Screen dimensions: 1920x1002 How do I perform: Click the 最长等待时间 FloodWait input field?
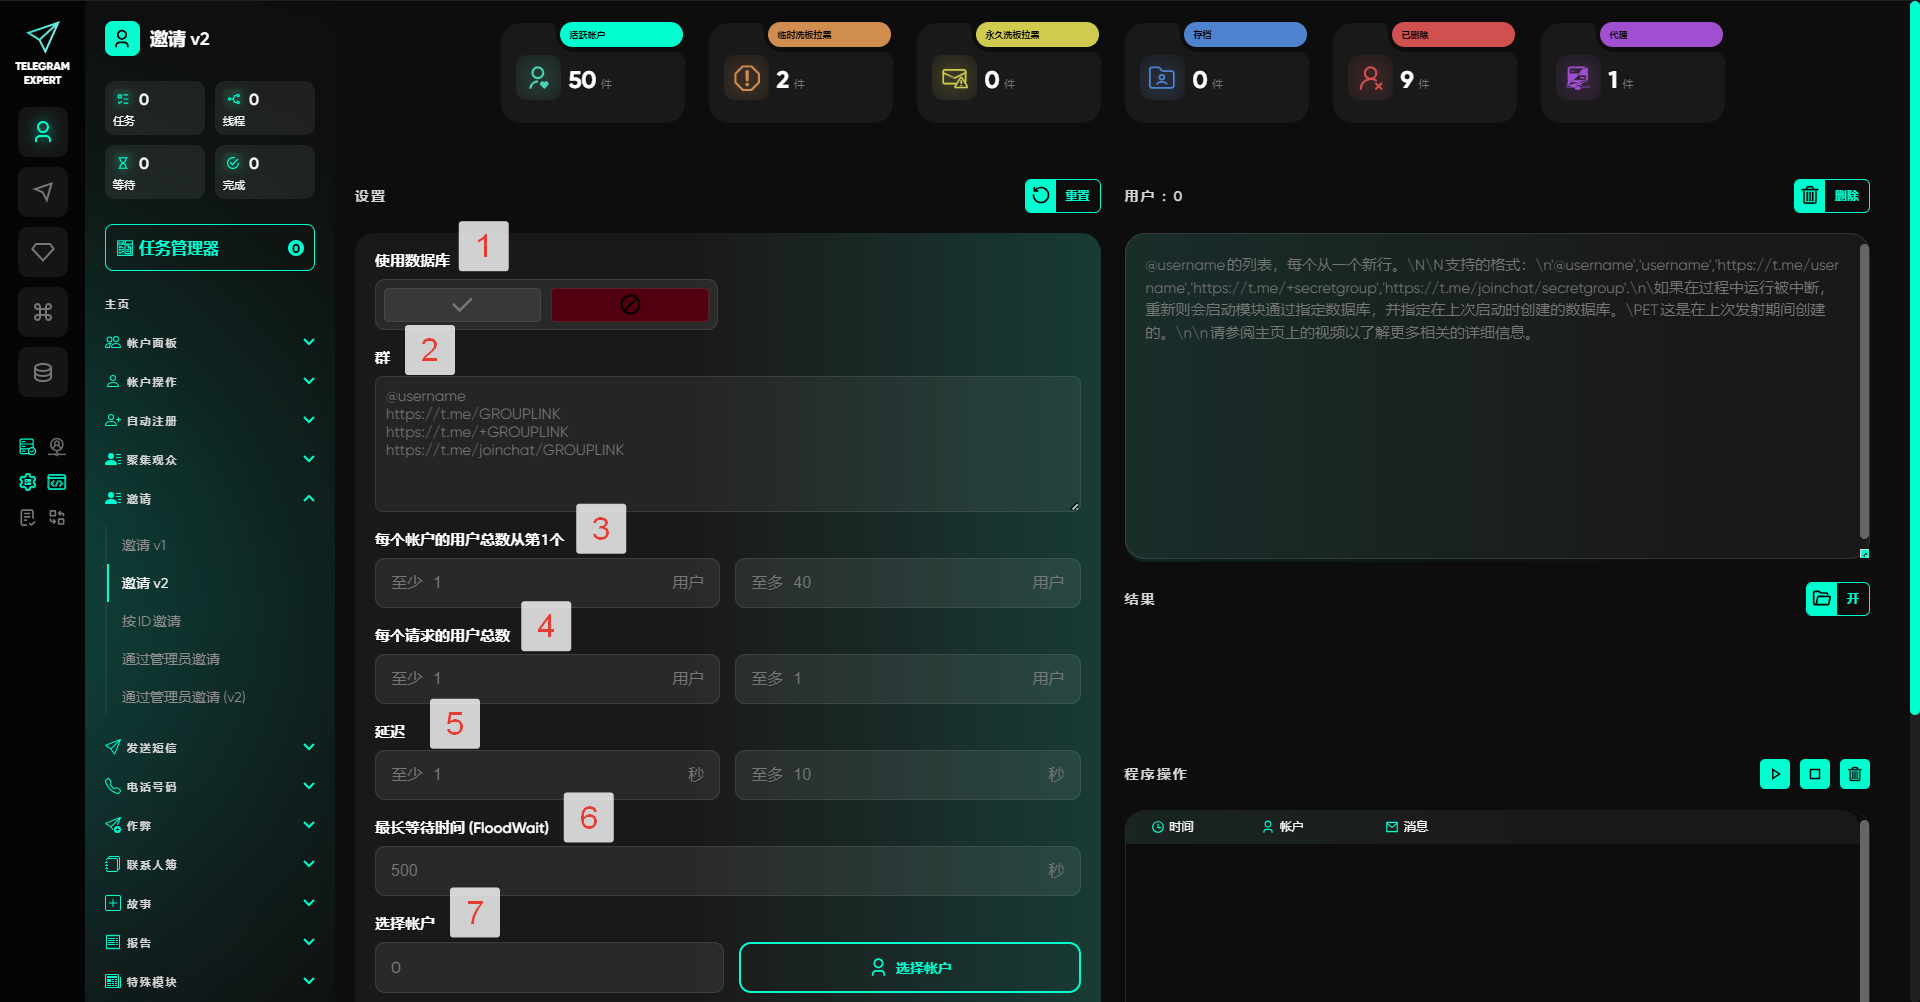pos(710,871)
